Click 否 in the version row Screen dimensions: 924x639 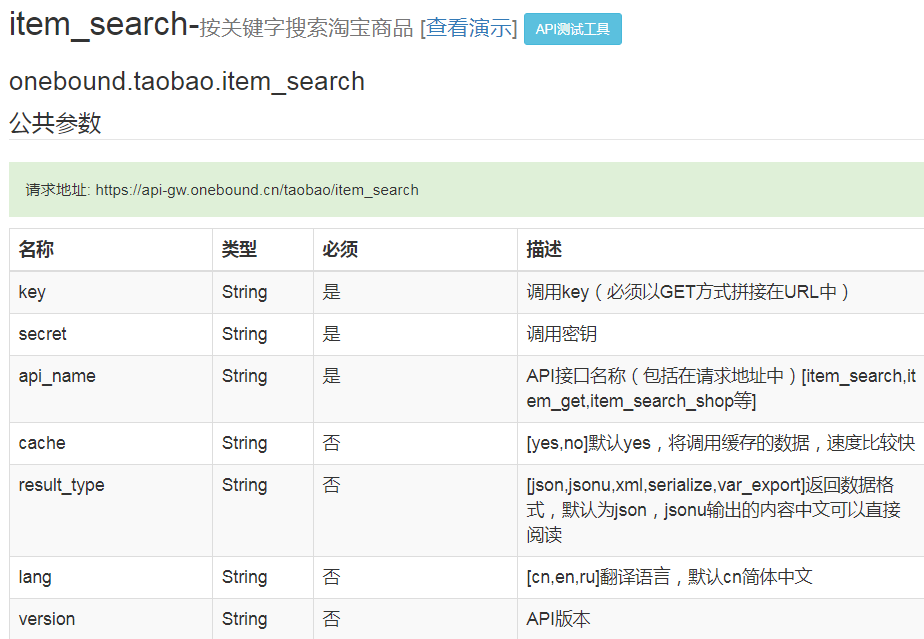click(331, 620)
